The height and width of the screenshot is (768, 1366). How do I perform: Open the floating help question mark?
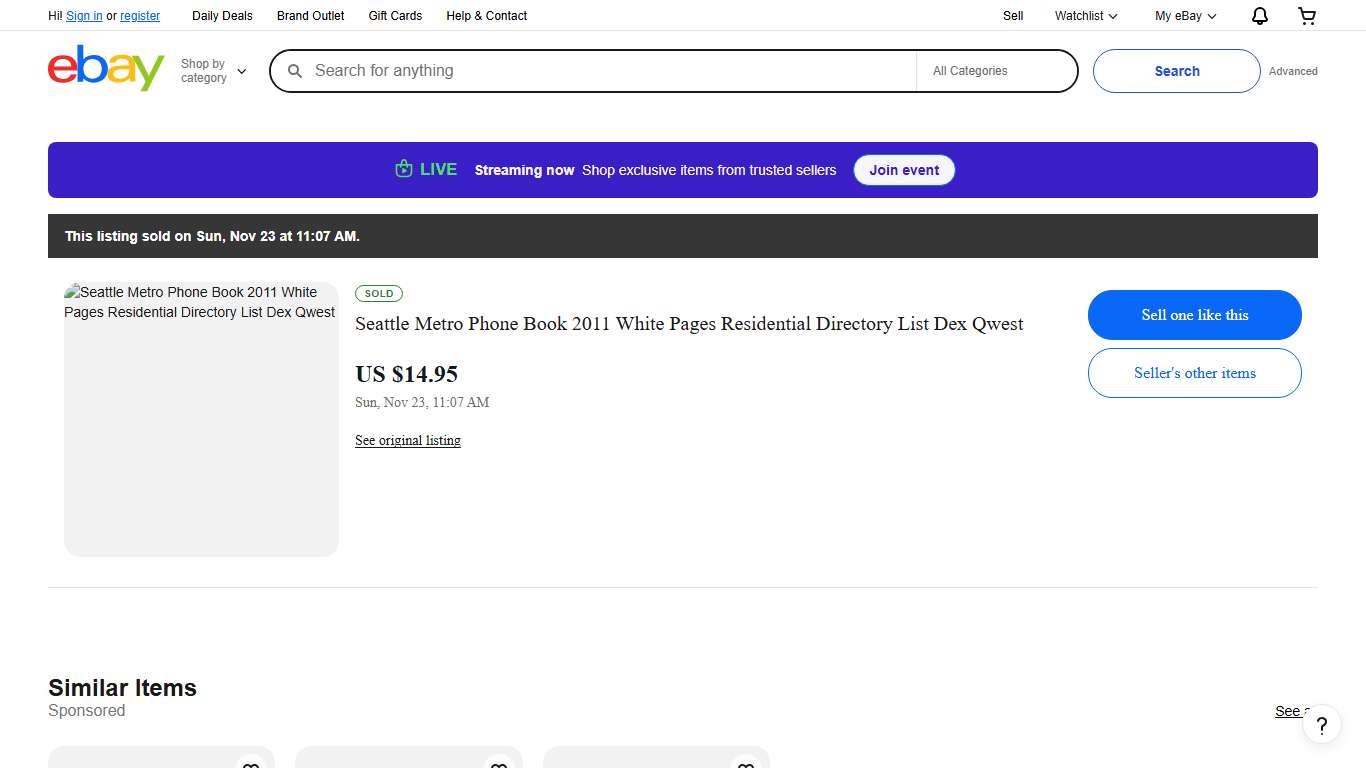(1321, 724)
